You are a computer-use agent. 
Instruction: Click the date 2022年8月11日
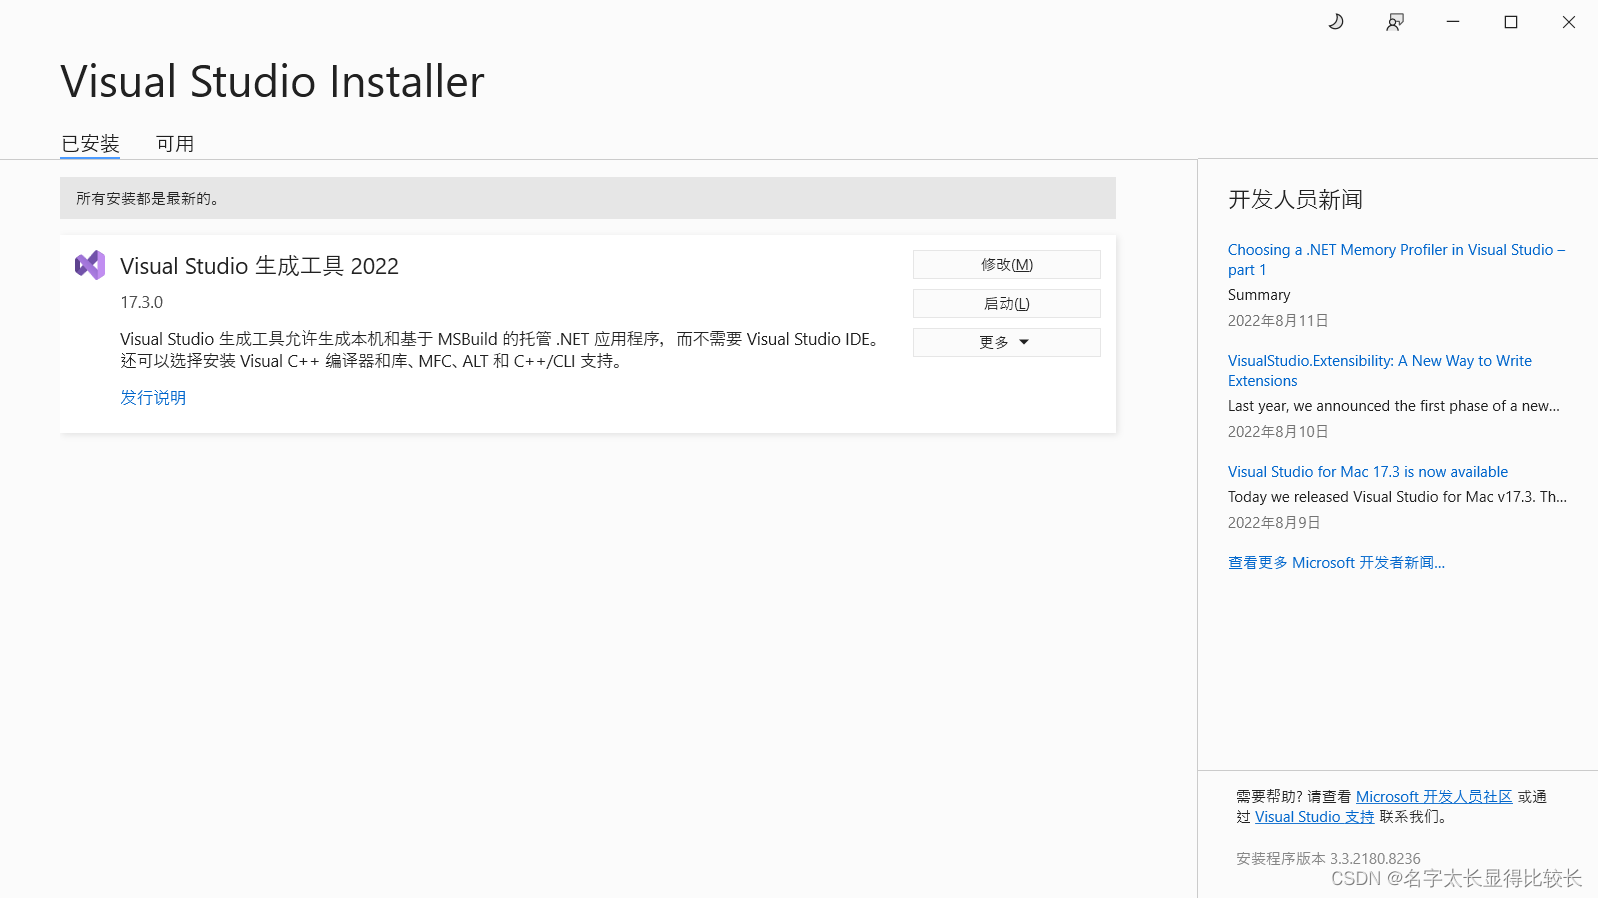click(1278, 320)
